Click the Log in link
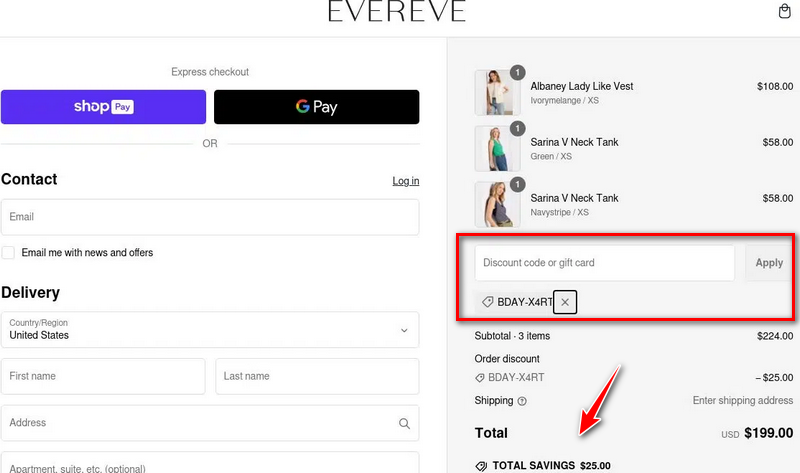 tap(405, 181)
